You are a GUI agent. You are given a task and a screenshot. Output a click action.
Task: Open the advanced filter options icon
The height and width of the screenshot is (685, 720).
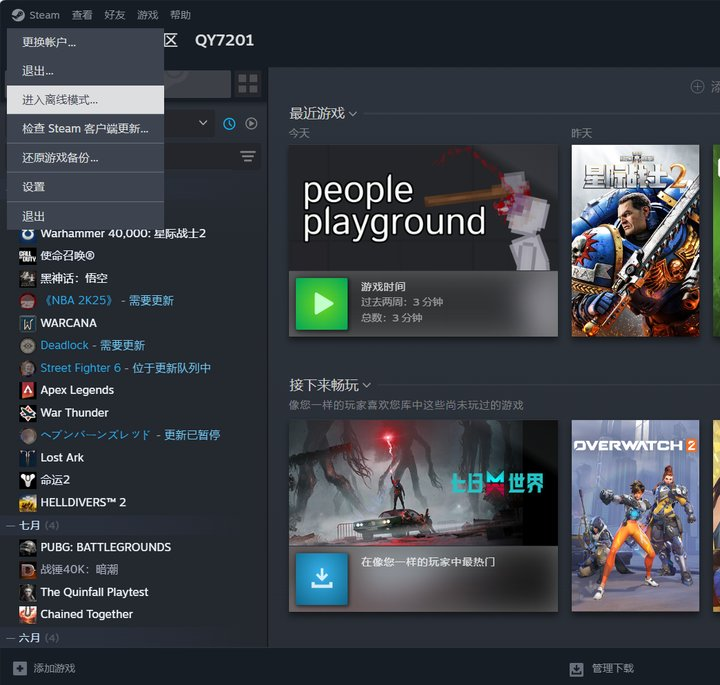tap(248, 157)
